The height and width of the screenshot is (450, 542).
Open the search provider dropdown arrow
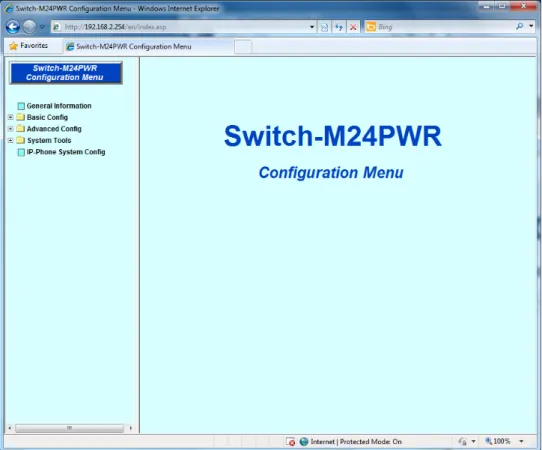click(x=531, y=26)
